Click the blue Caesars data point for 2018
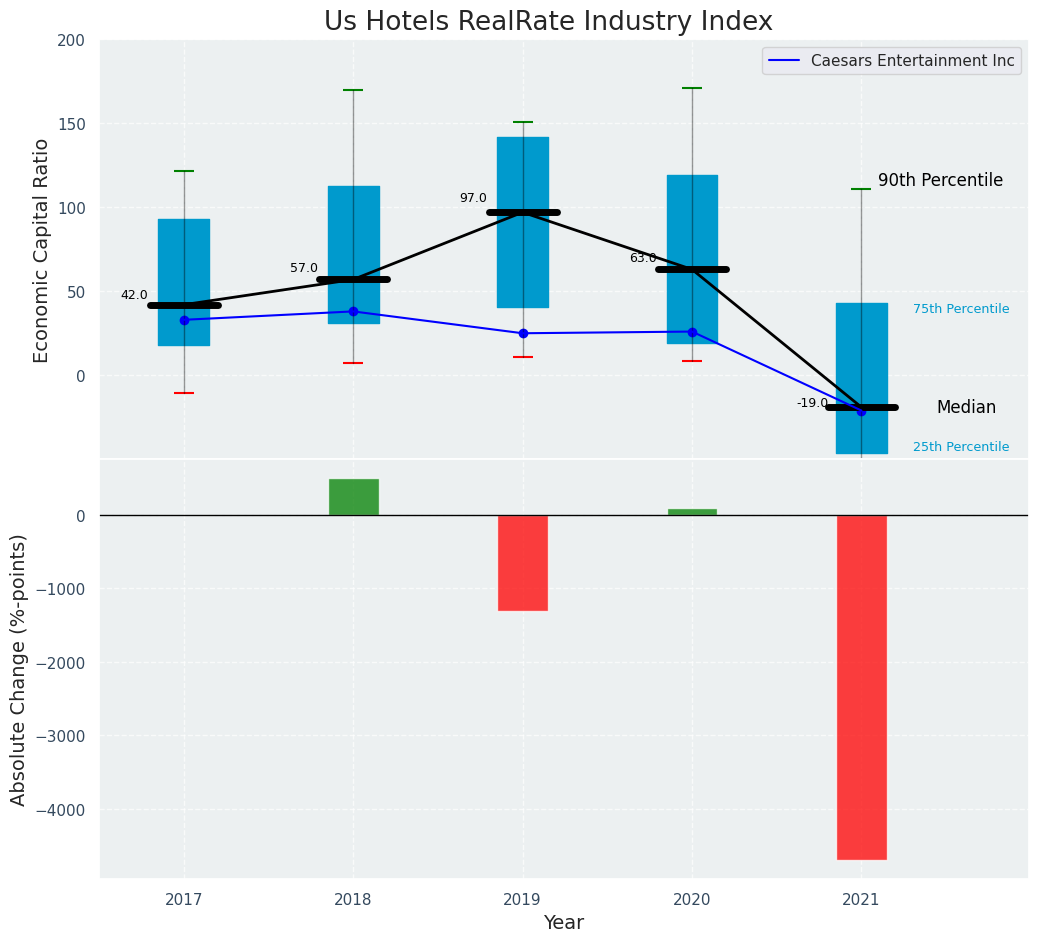The width and height of the screenshot is (1039, 942). (353, 311)
